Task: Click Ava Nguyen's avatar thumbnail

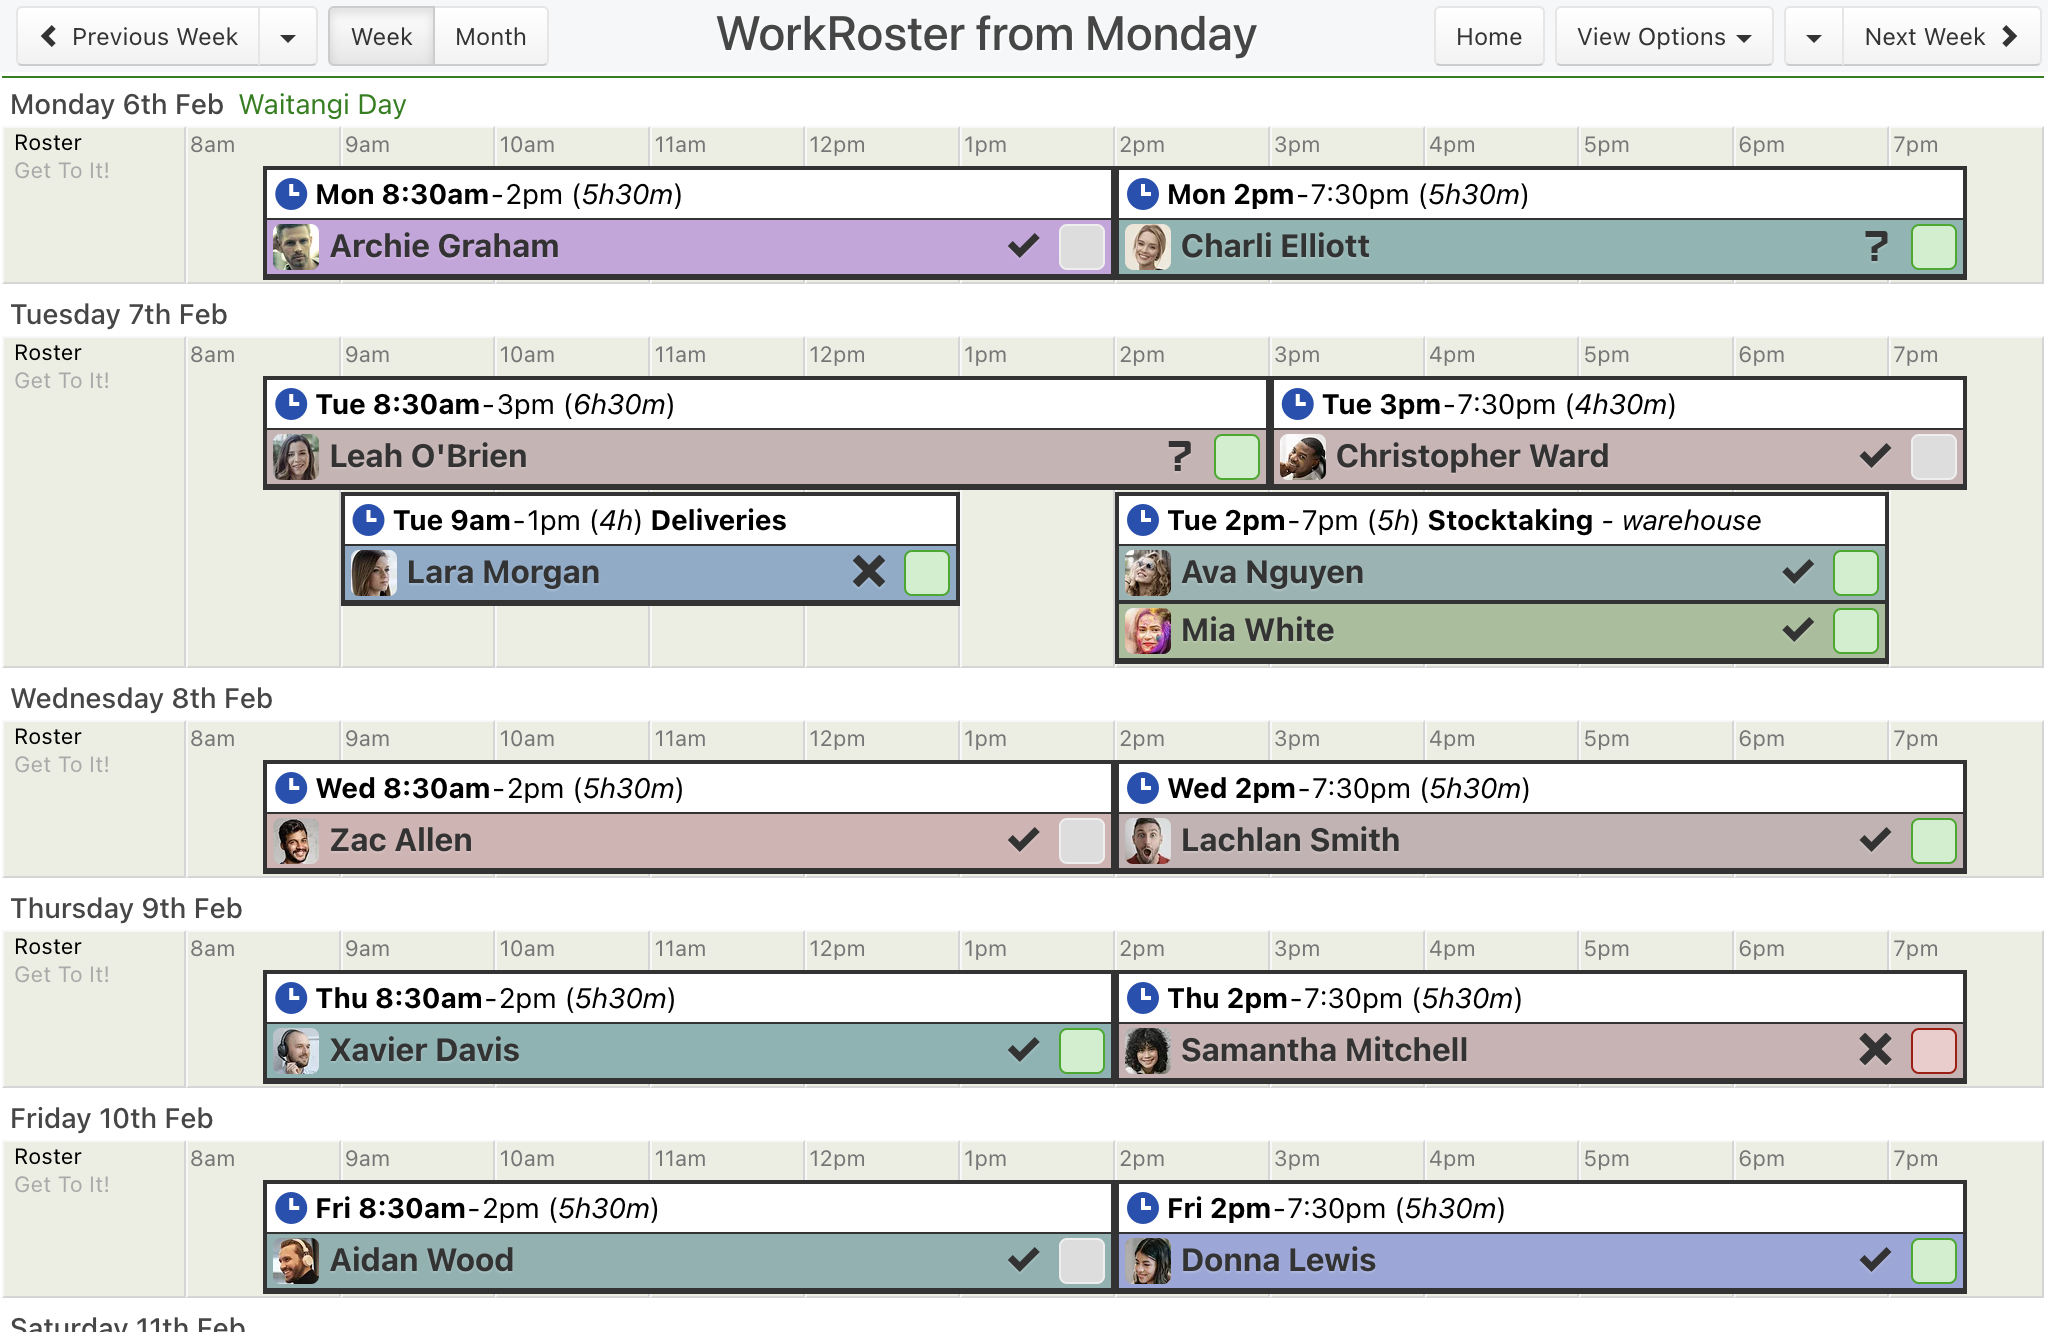Action: [x=1147, y=573]
